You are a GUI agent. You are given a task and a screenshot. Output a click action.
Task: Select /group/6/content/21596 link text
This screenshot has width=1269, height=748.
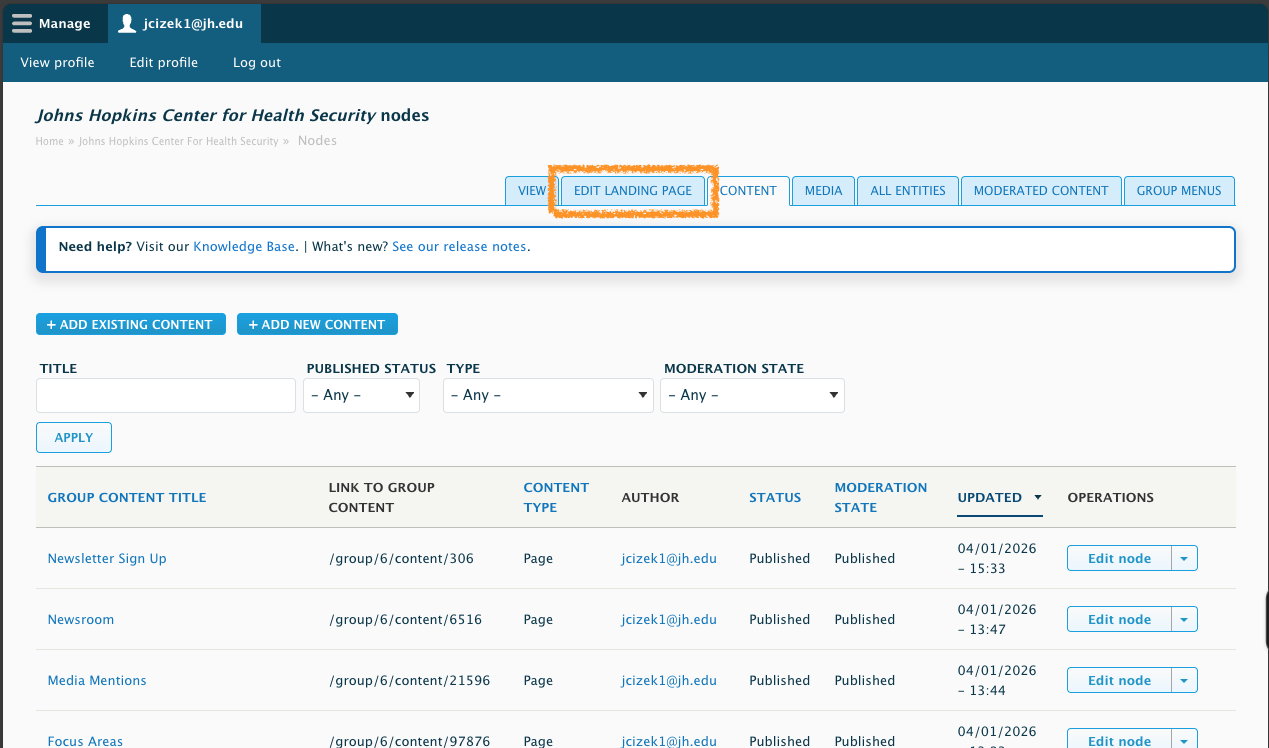click(x=409, y=680)
